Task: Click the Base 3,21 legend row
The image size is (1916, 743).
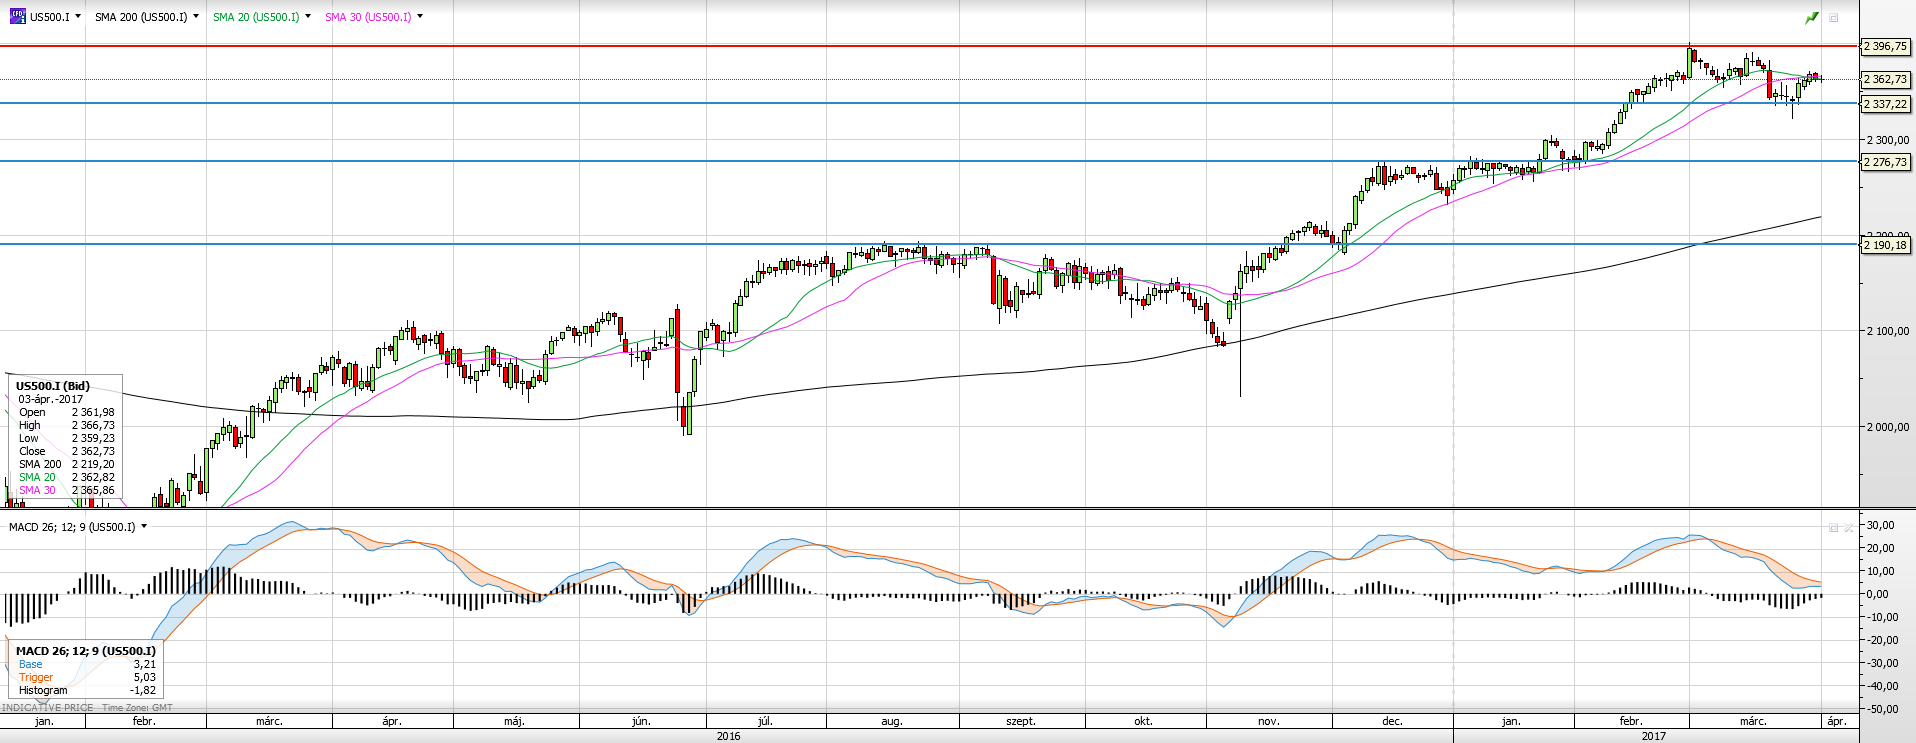Action: point(87,664)
